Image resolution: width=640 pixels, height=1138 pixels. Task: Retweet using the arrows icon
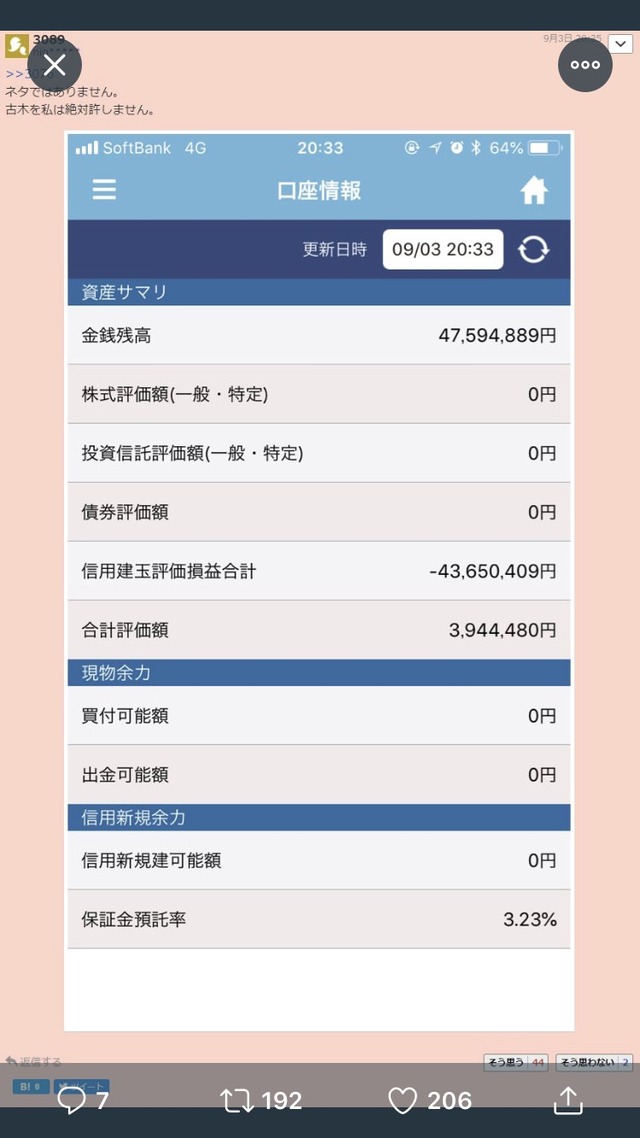[x=239, y=1101]
